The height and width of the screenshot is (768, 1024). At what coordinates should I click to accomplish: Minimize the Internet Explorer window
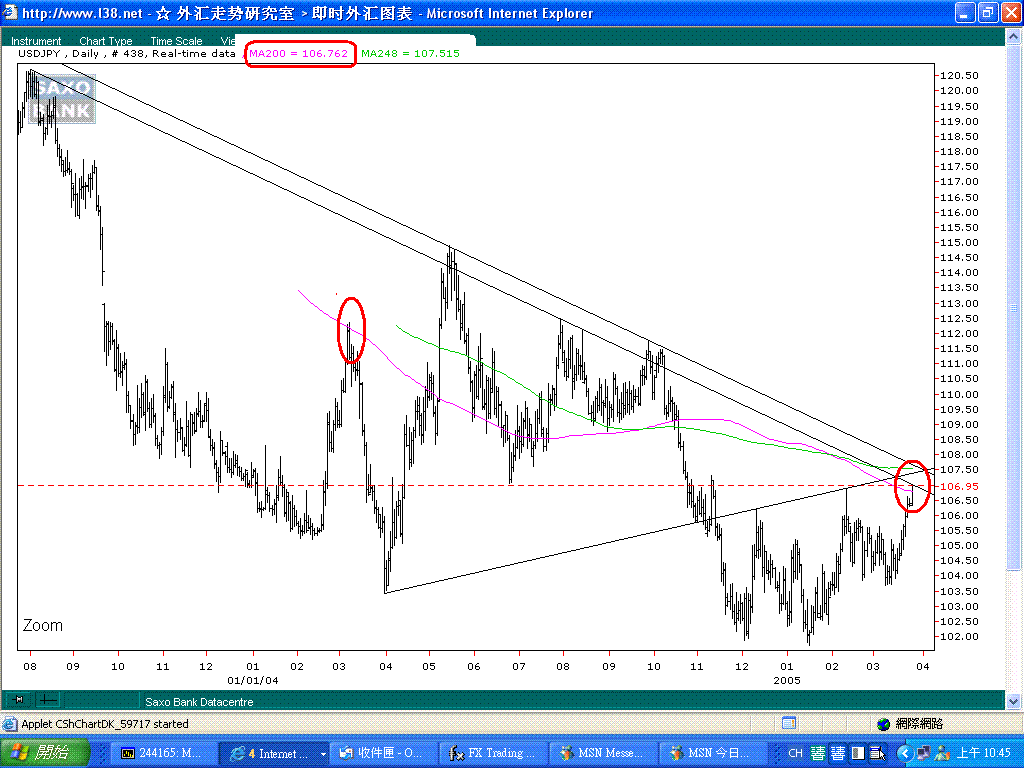point(964,12)
